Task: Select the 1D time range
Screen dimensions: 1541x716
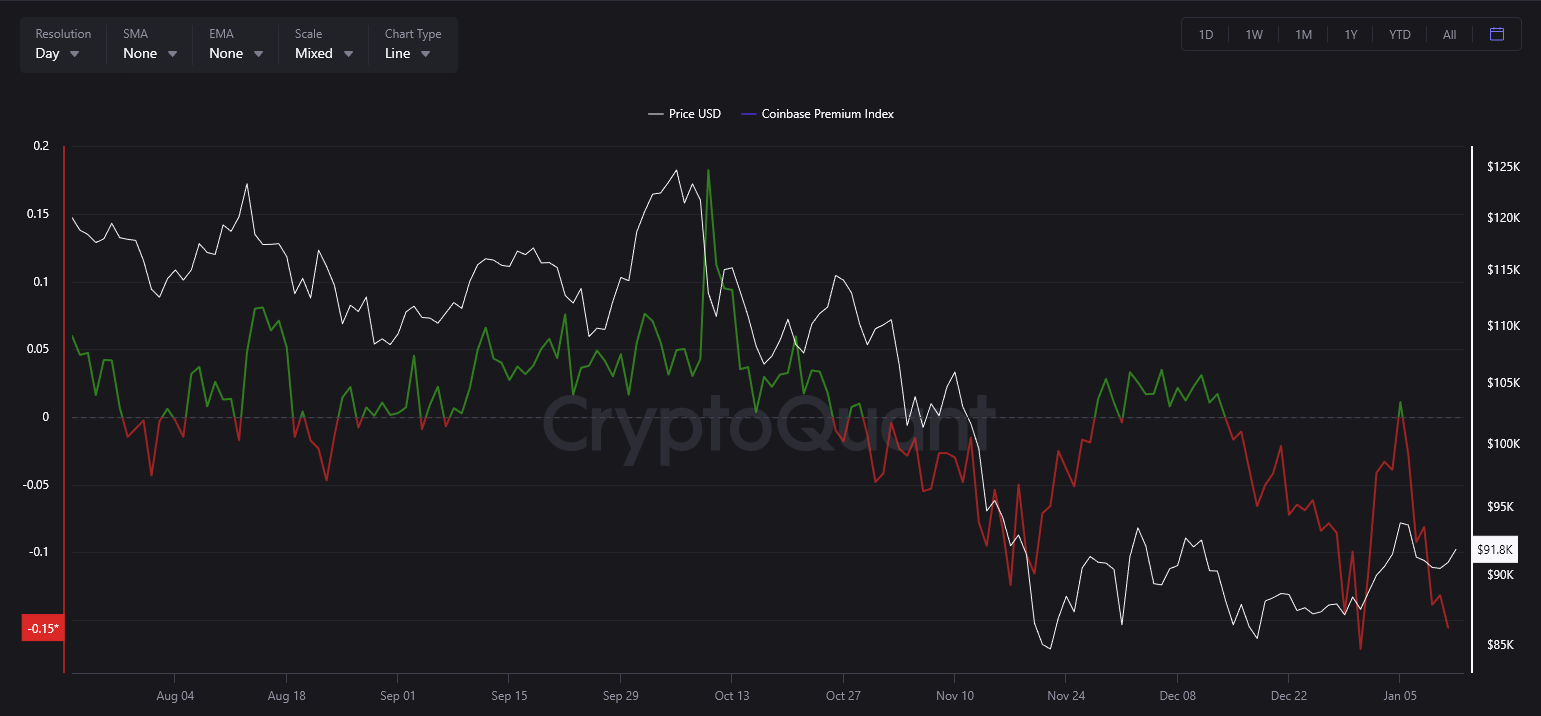Action: tap(1206, 35)
